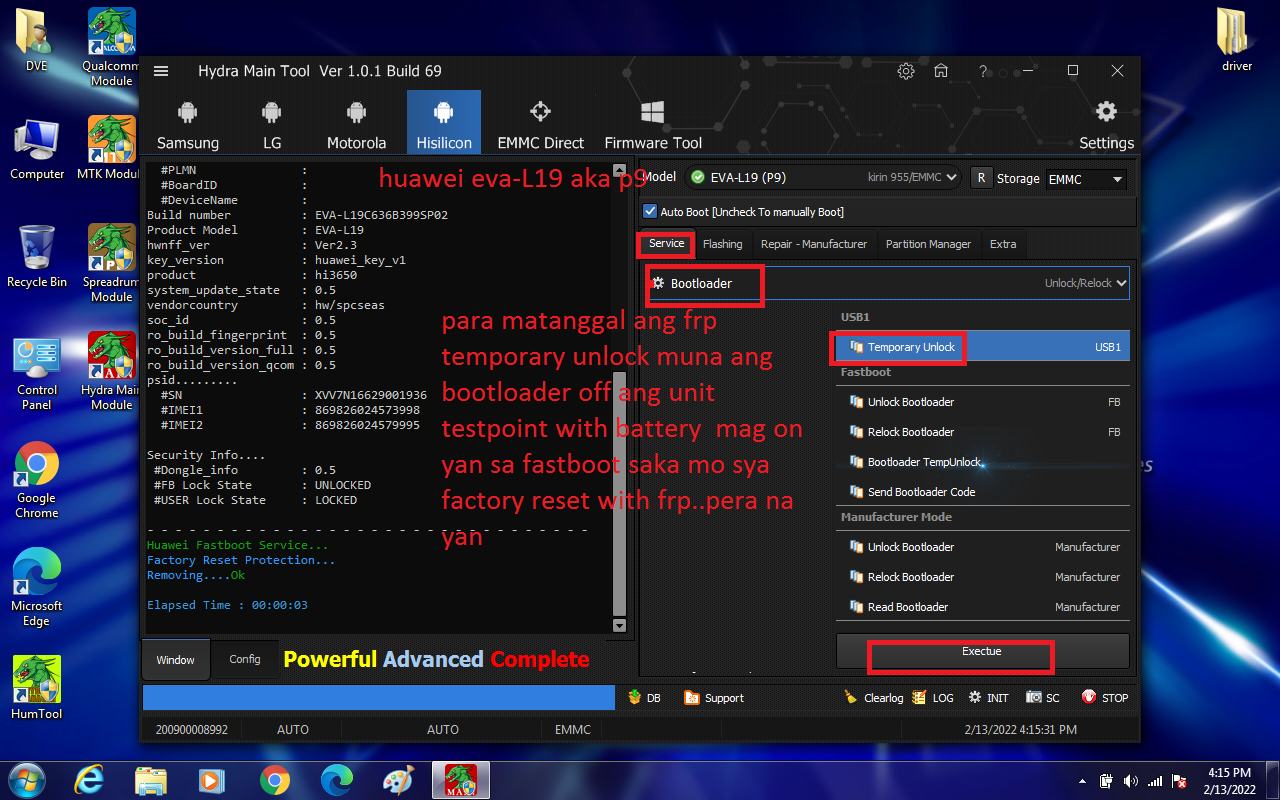This screenshot has width=1280, height=800.
Task: Open the Extra tab
Action: [x=1003, y=244]
